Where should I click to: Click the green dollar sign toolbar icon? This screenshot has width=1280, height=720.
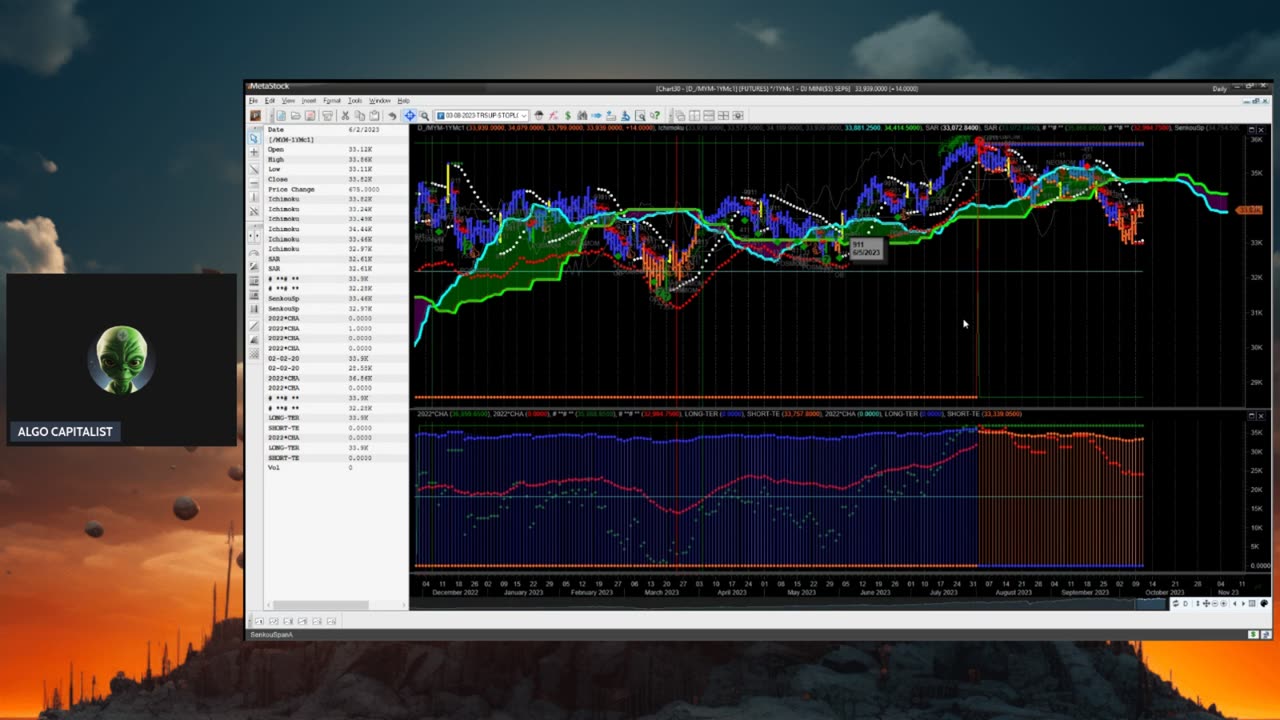pyautogui.click(x=568, y=115)
